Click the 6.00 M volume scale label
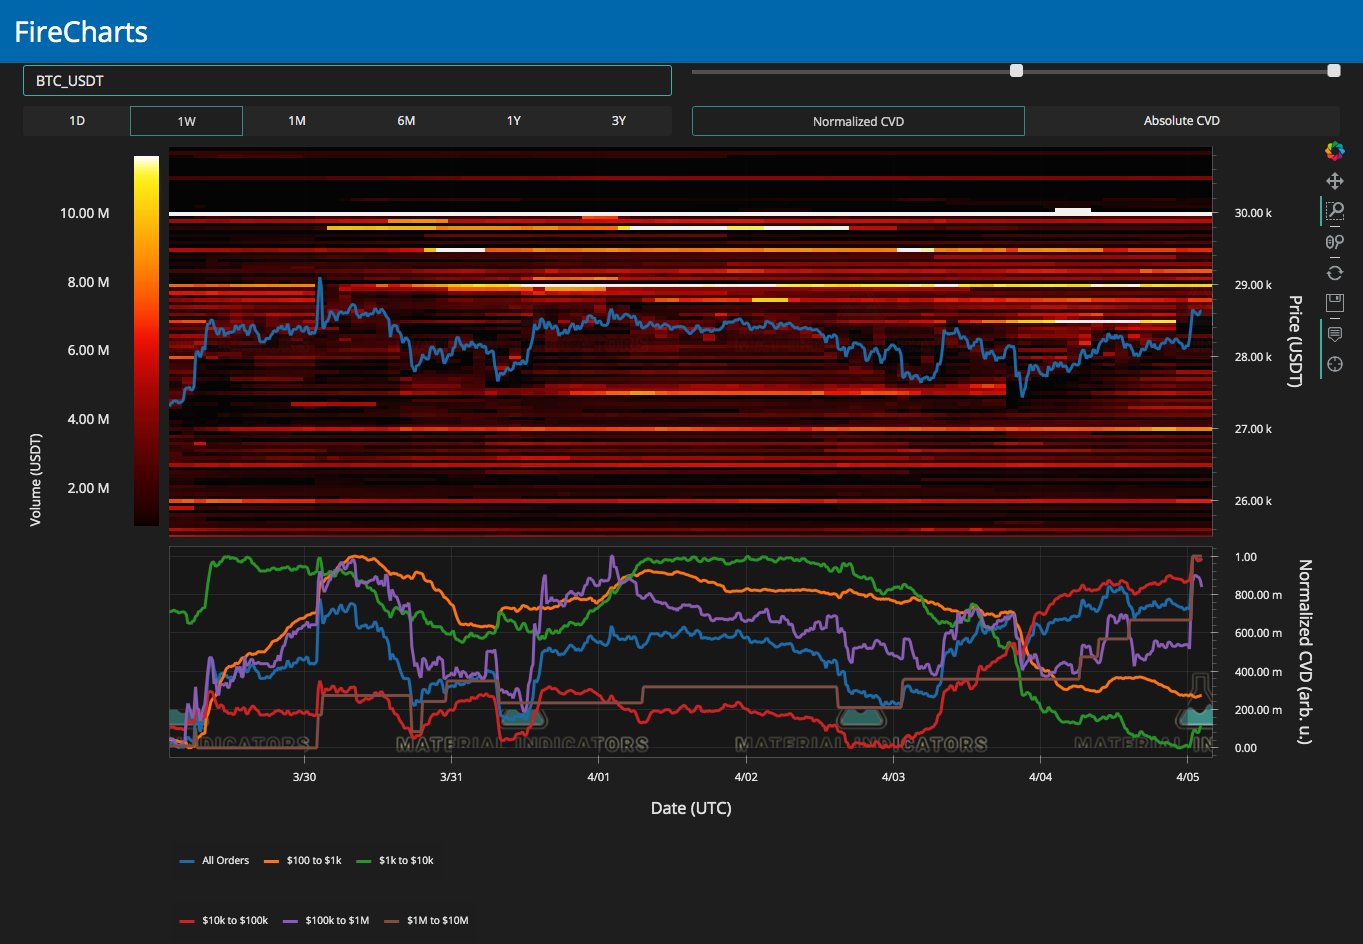 click(x=88, y=350)
